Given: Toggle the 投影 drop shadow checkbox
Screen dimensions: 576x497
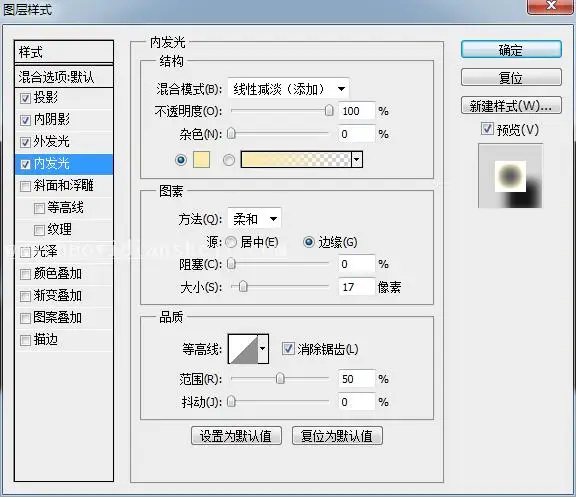Looking at the screenshot, I should [x=25, y=98].
